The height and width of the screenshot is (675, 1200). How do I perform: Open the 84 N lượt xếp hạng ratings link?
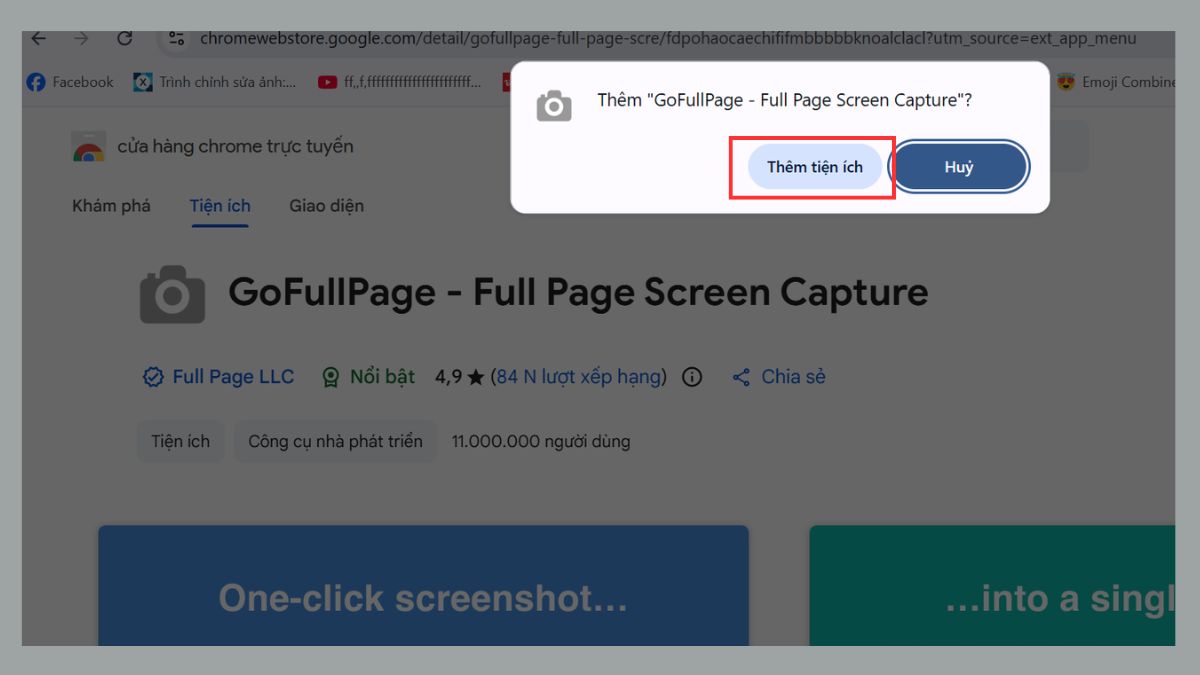[x=579, y=377]
